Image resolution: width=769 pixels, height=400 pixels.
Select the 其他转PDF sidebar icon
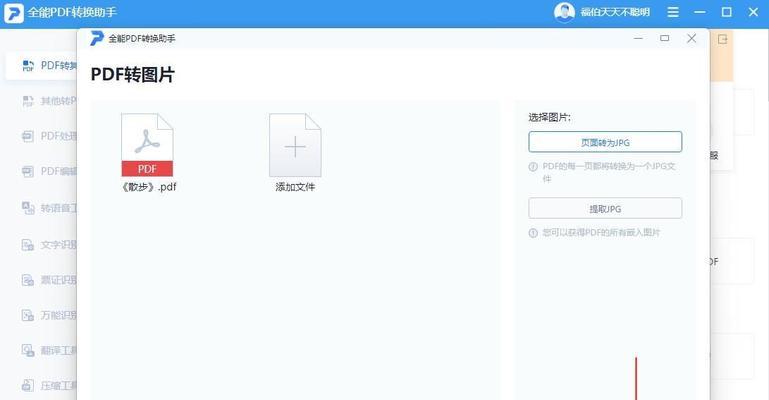(x=28, y=101)
